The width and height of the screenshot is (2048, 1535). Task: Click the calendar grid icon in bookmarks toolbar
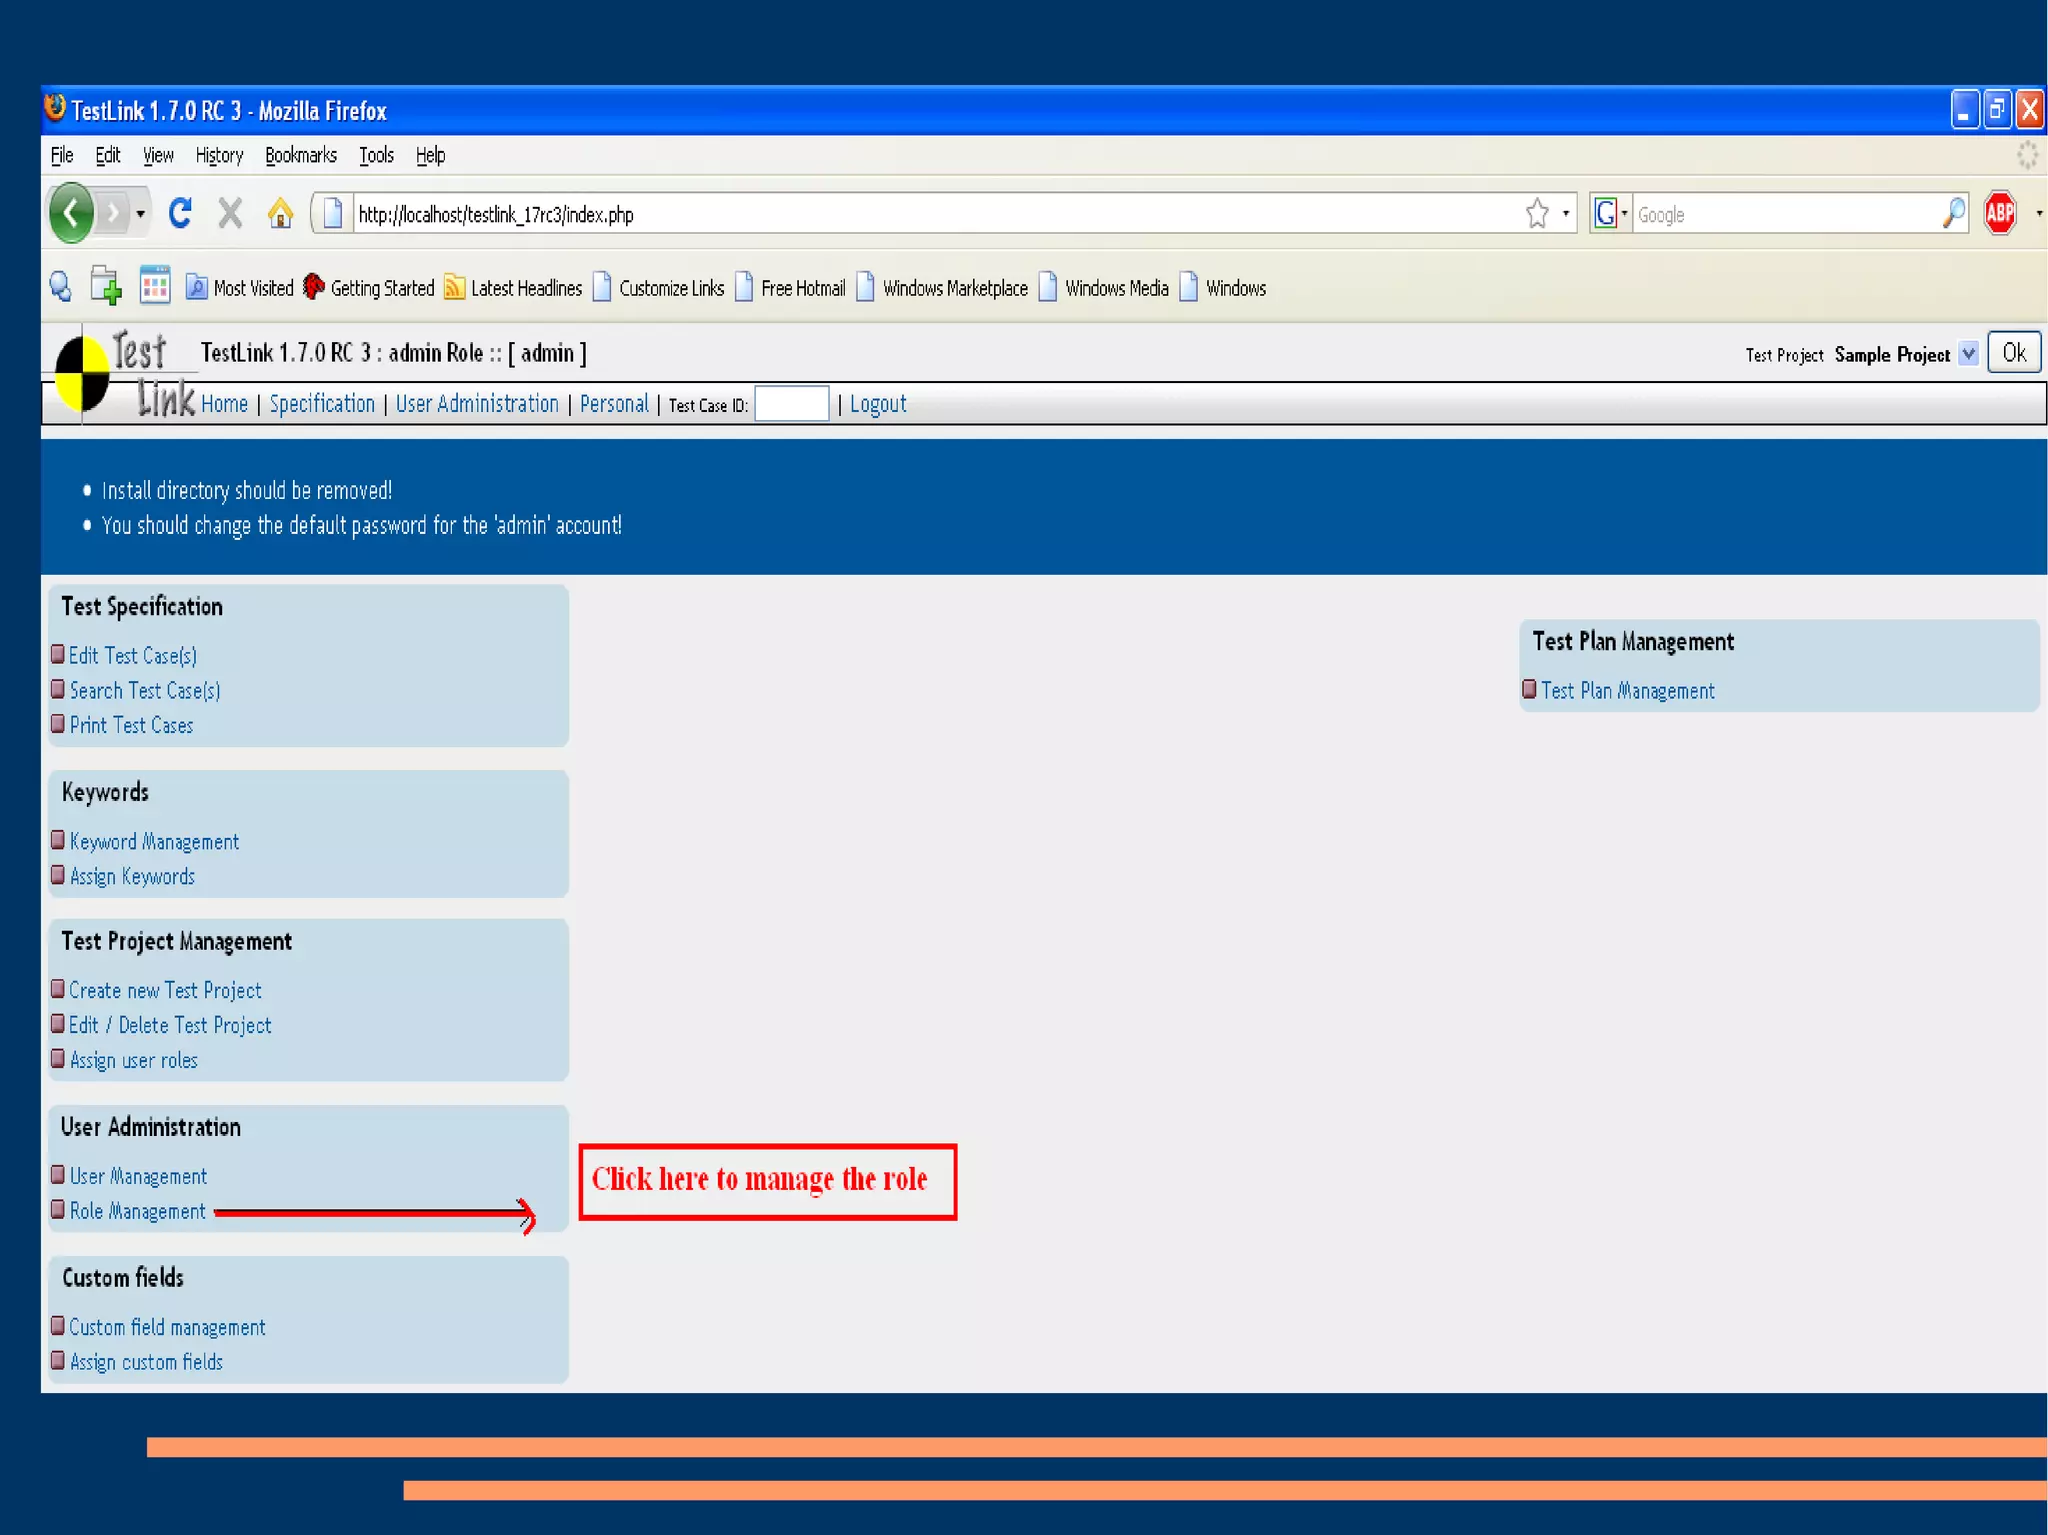(155, 286)
